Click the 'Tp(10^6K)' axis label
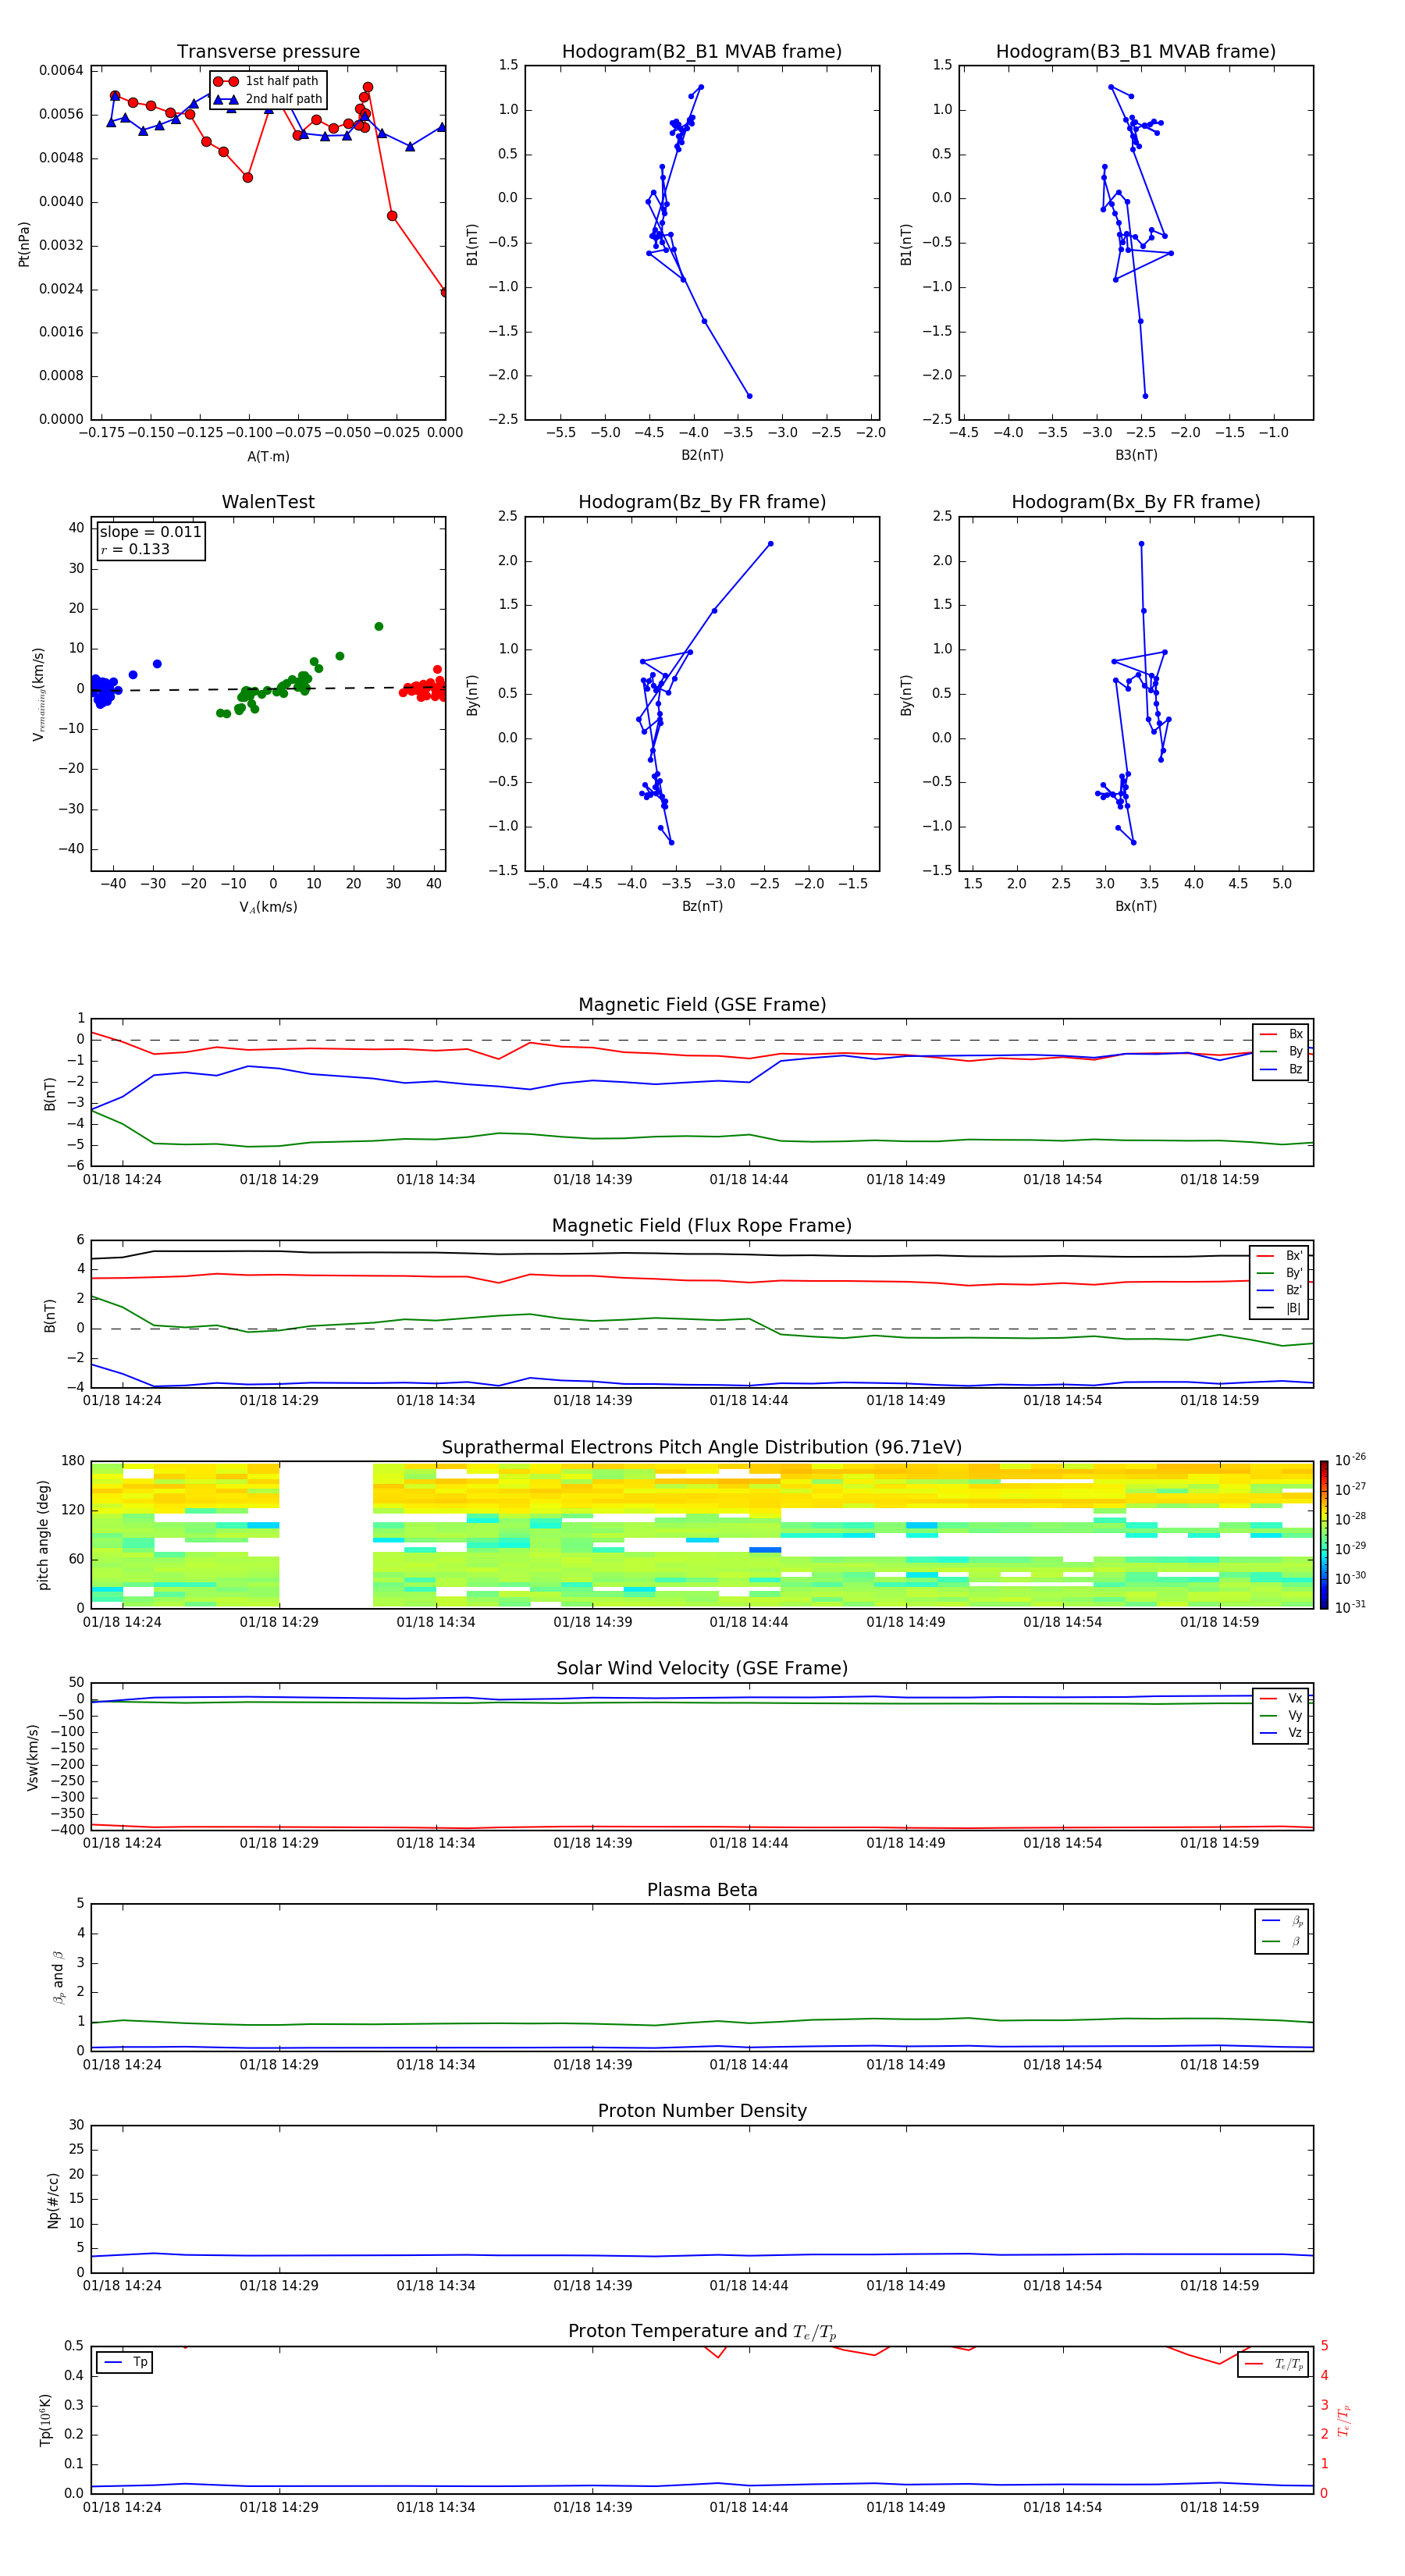Image resolution: width=1405 pixels, height=2576 pixels. point(45,2420)
